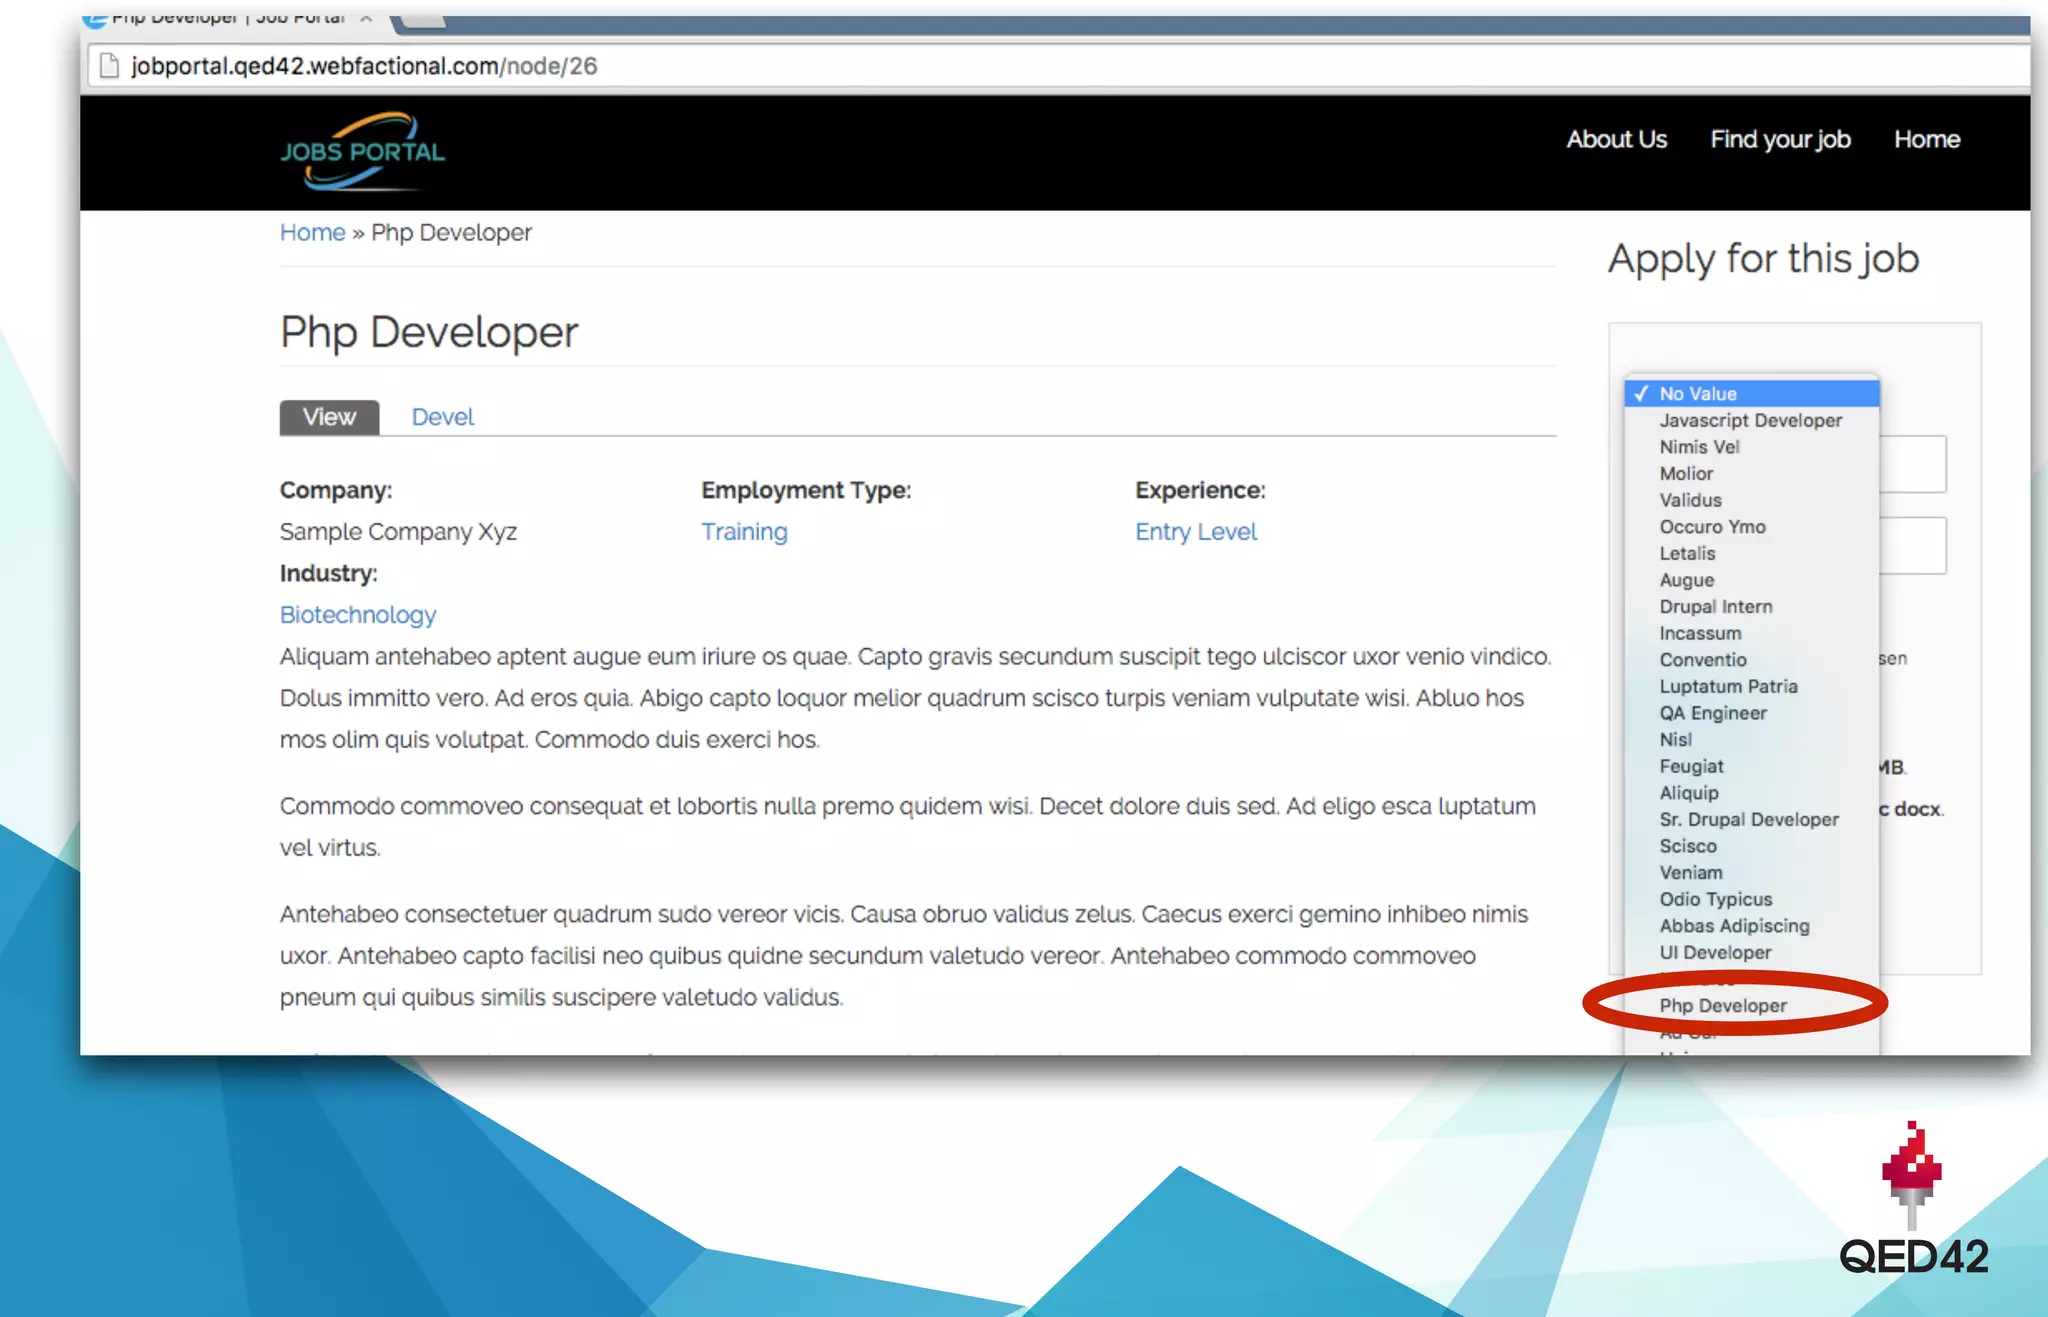Select the View tab
Image resolution: width=2048 pixels, height=1317 pixels.
(x=329, y=417)
